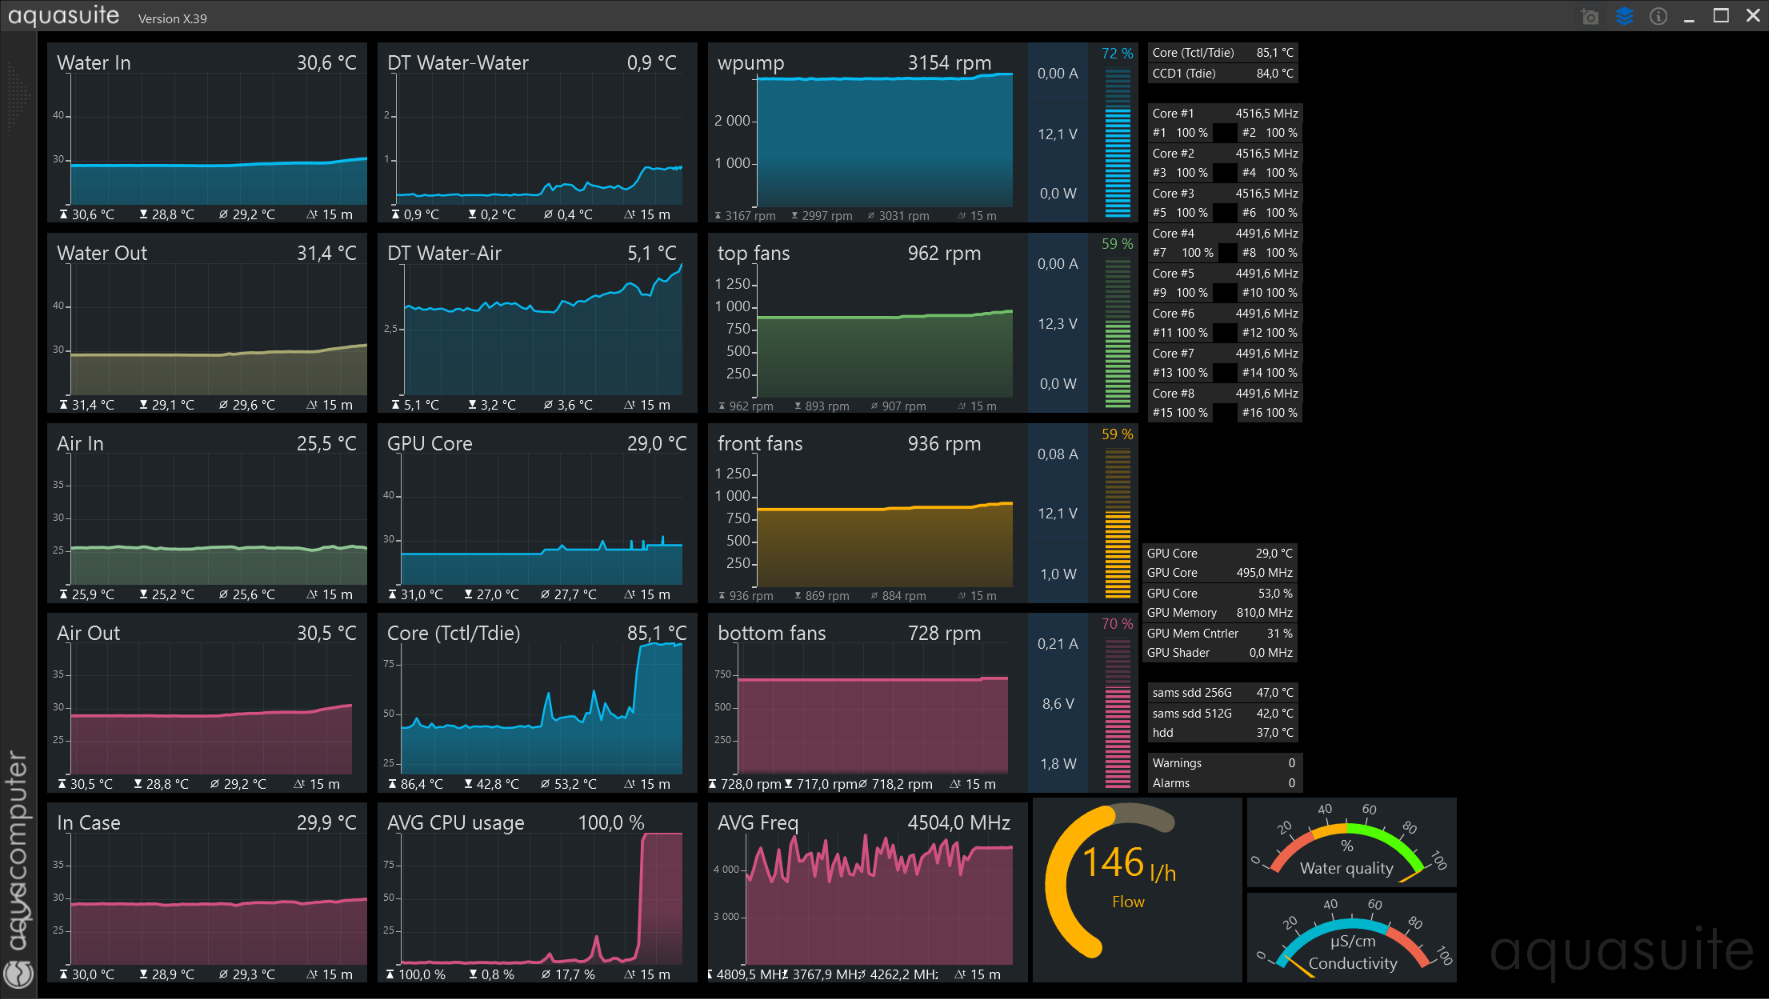Open the info icon in title bar

(x=1658, y=16)
